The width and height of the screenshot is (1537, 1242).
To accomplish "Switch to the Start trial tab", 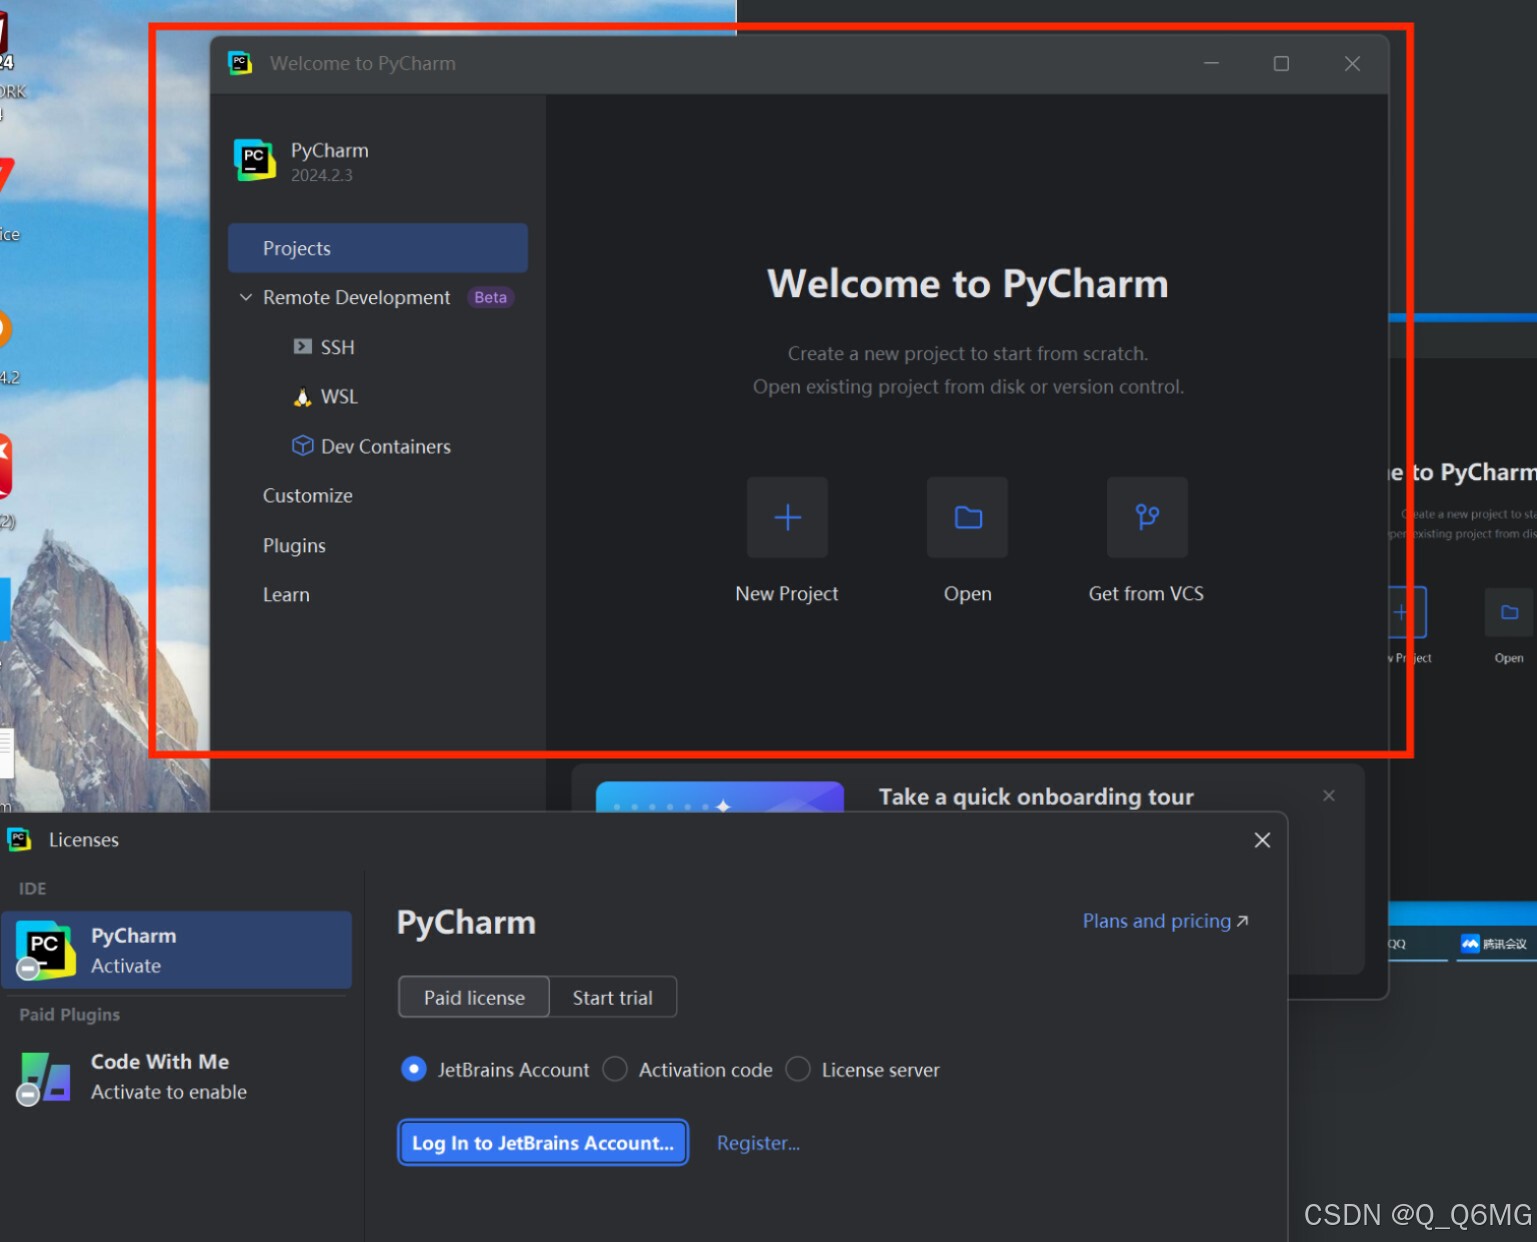I will pyautogui.click(x=612, y=997).
